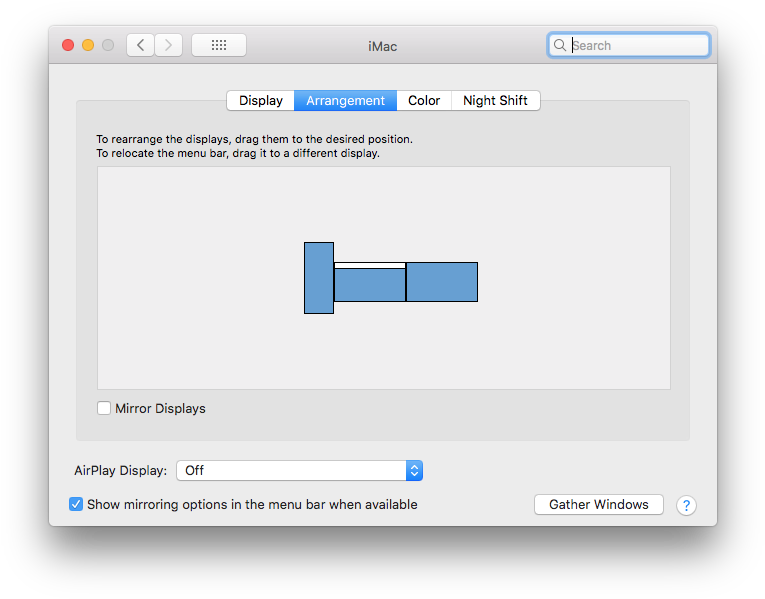Open the AirPlay Display dropdown
Viewport: 765px width, 599px height.
point(300,470)
